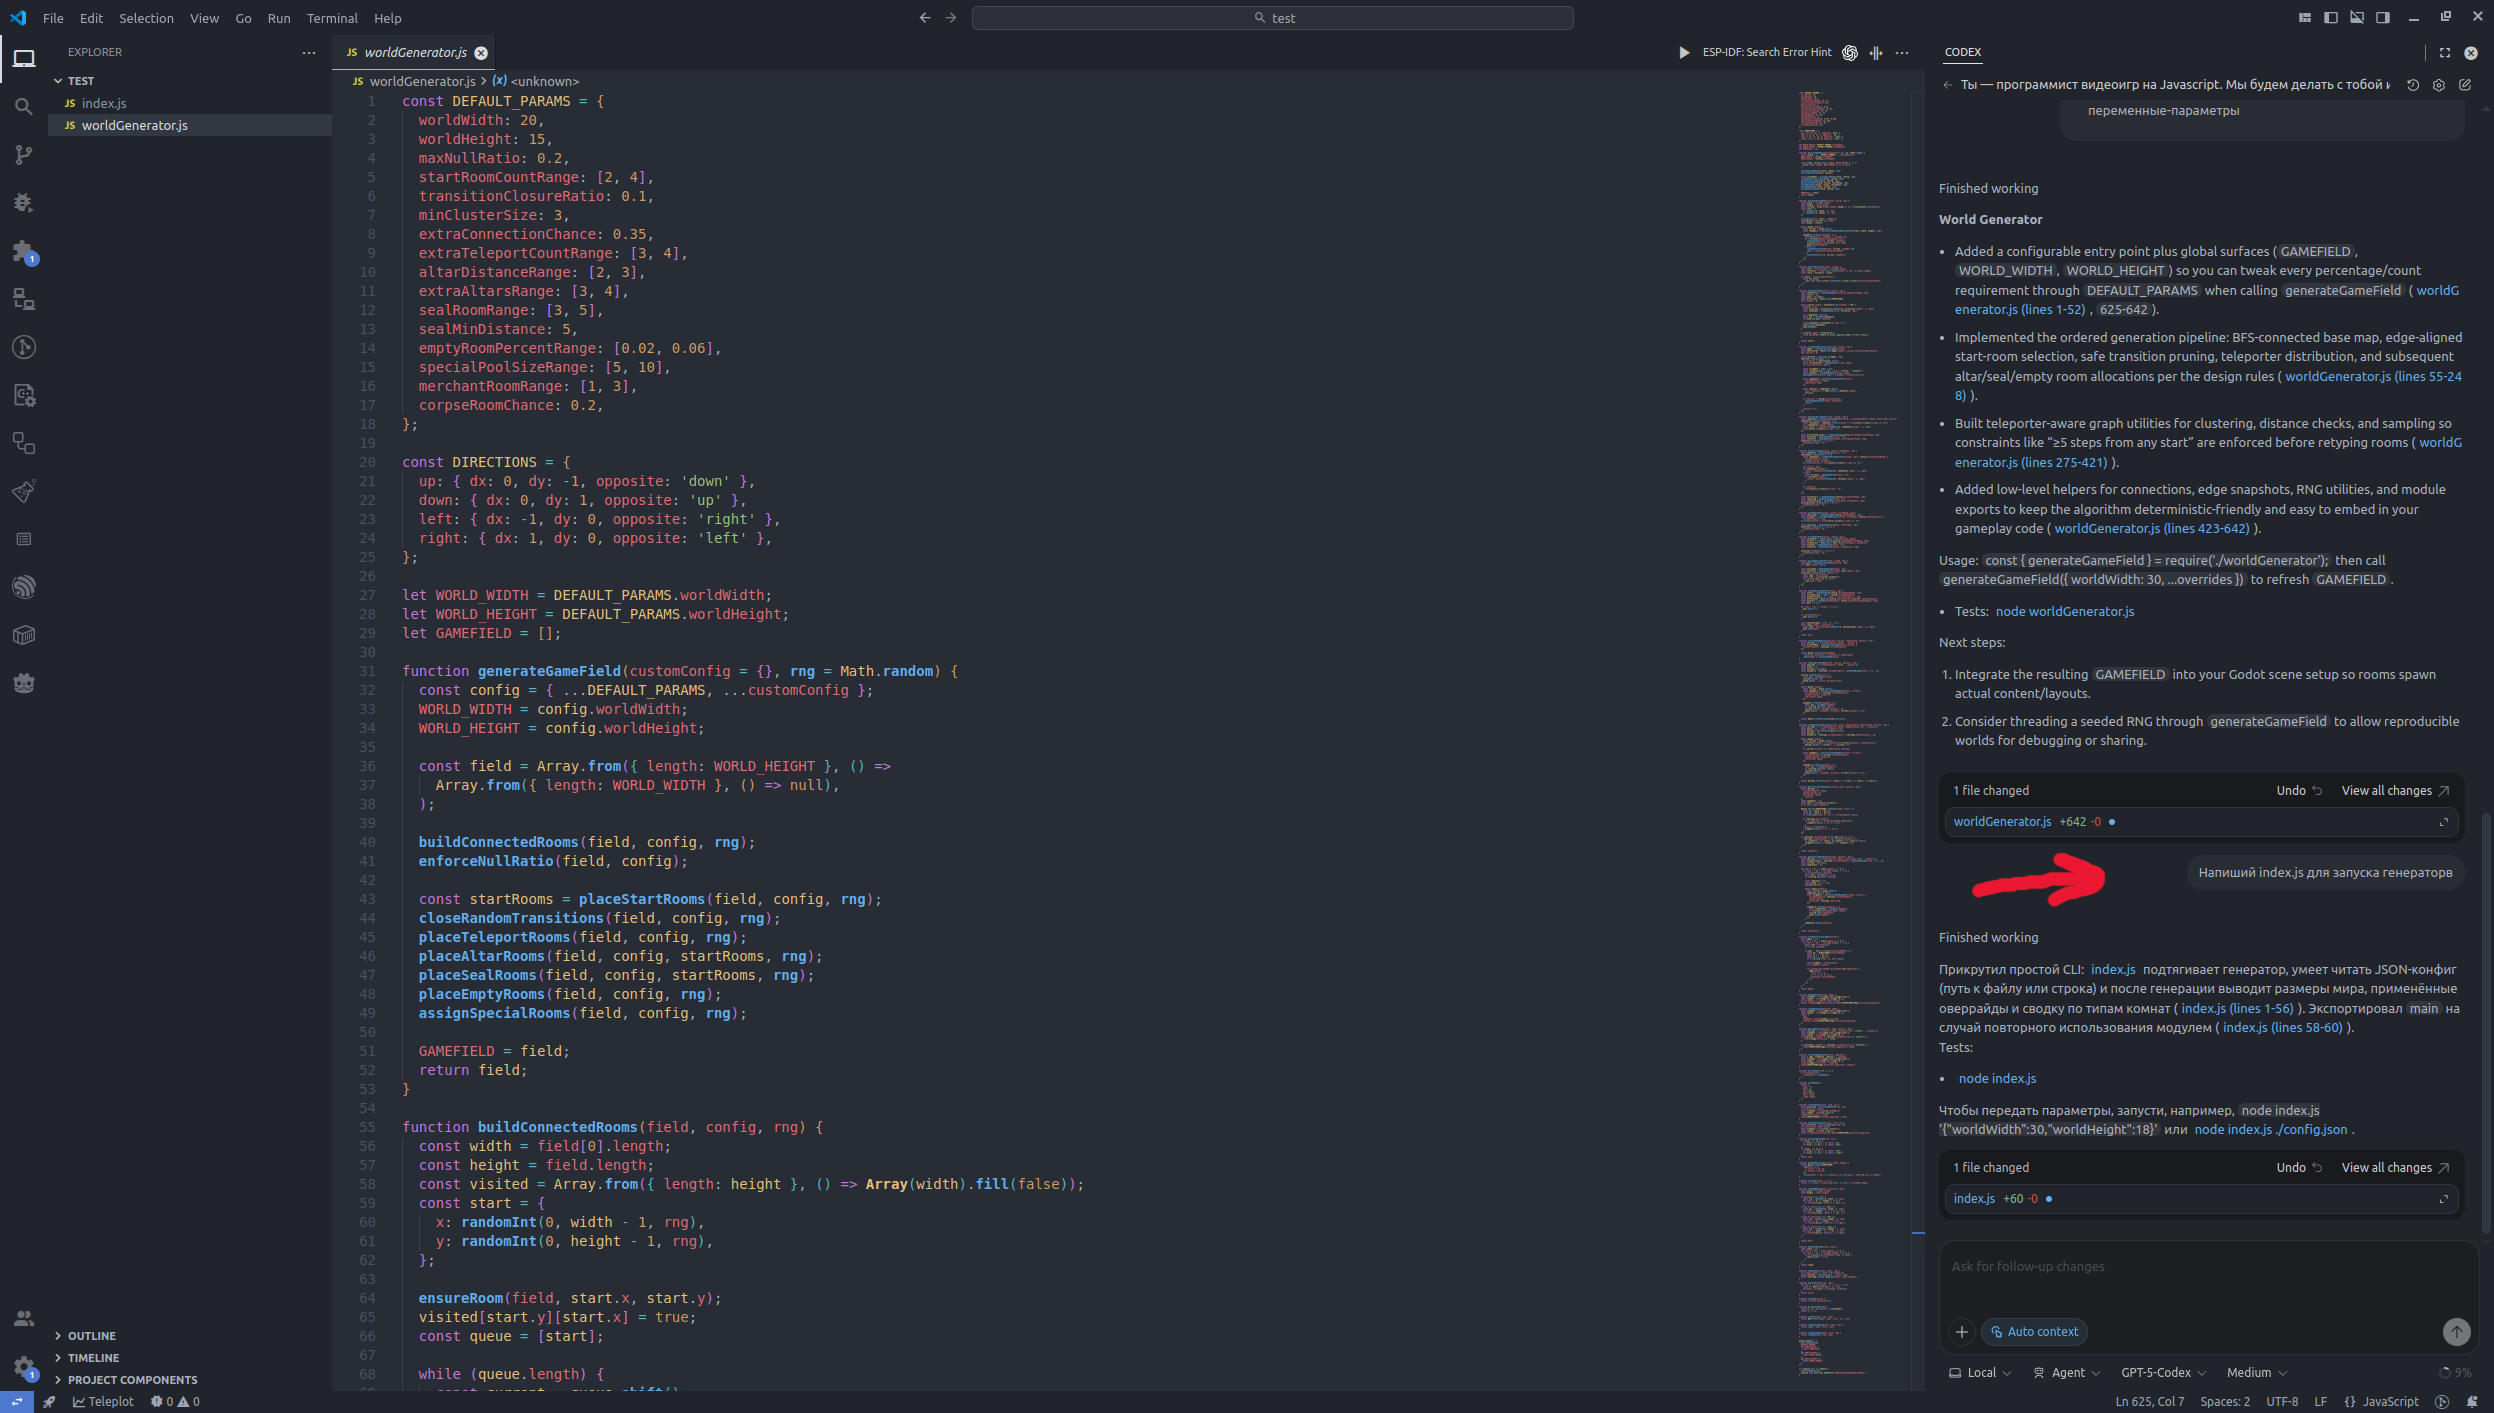Expand the OUTLINE section
The width and height of the screenshot is (2494, 1413).
91,1336
